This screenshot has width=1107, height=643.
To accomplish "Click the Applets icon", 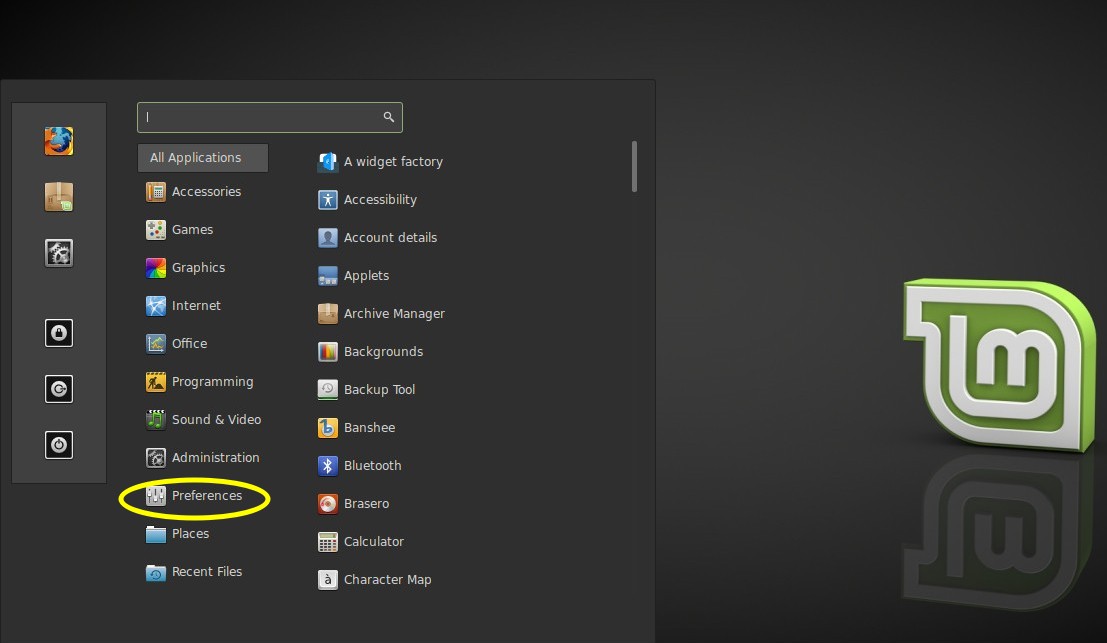I will [328, 276].
